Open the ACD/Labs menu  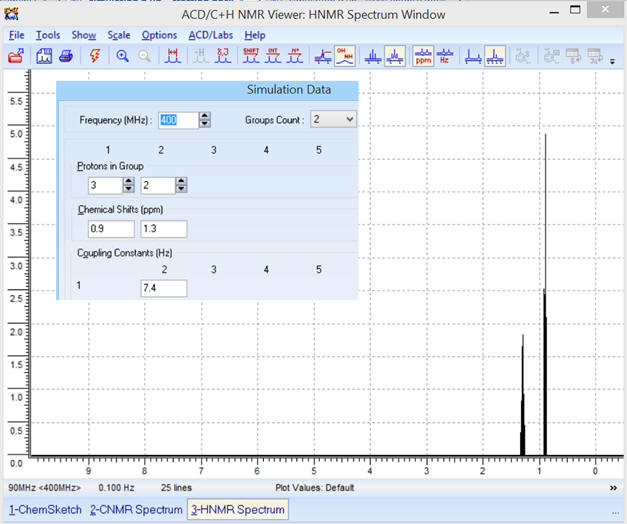tap(211, 35)
